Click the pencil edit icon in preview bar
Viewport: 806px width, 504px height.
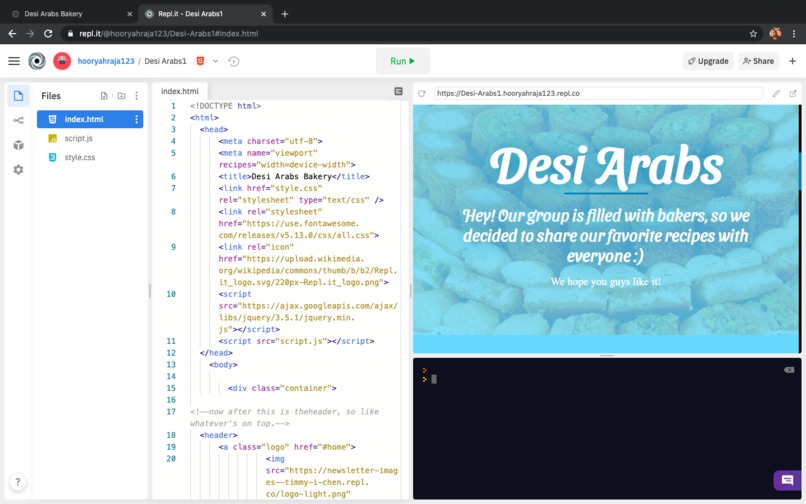776,94
